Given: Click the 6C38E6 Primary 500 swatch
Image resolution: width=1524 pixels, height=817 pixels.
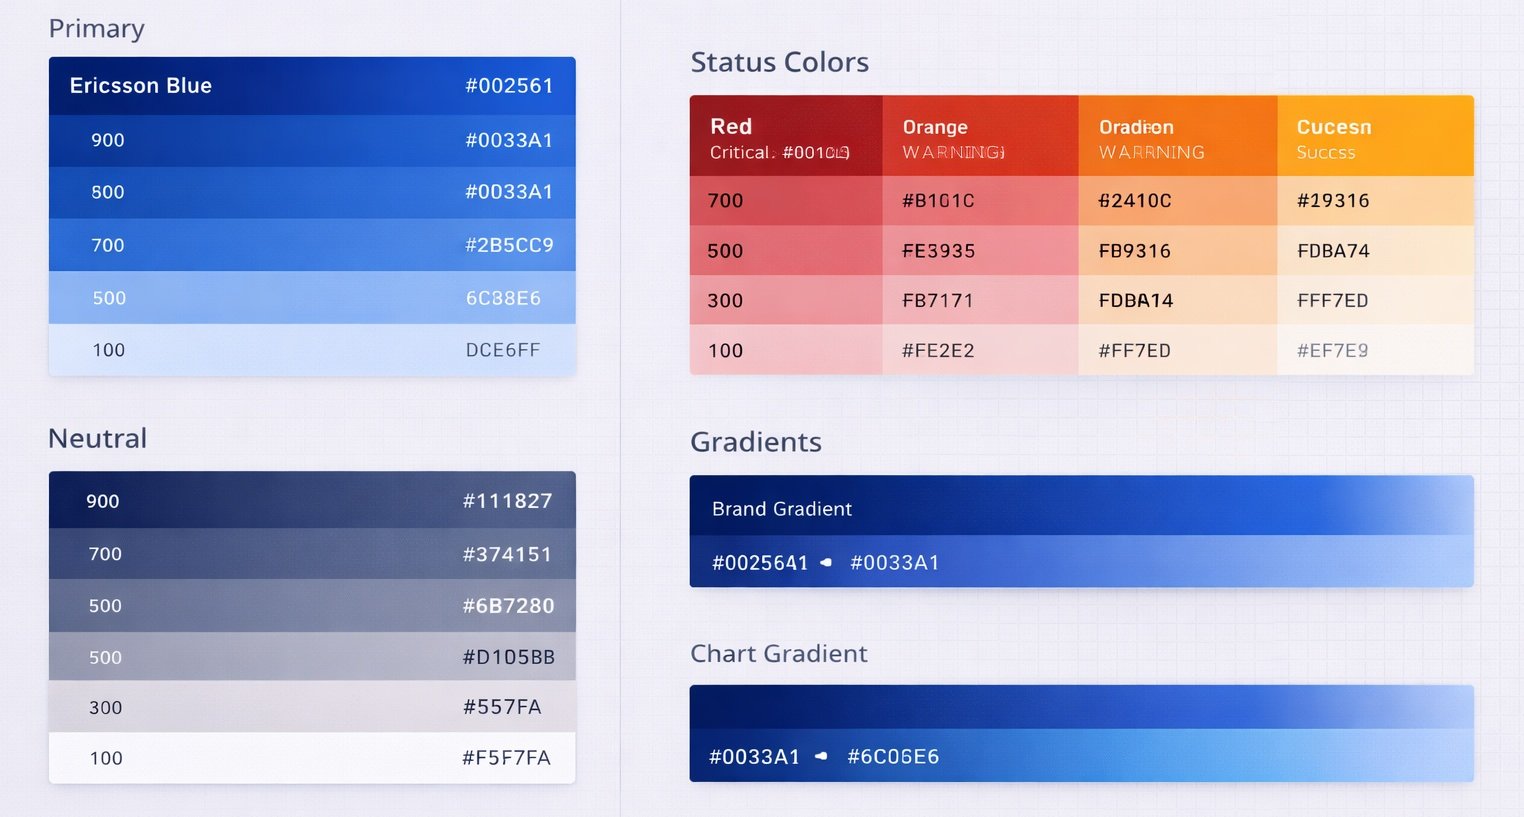Looking at the screenshot, I should click(x=312, y=298).
